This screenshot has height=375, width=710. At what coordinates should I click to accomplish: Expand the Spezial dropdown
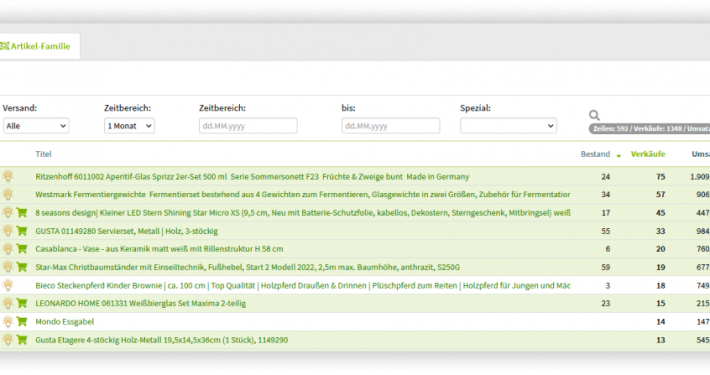point(508,126)
